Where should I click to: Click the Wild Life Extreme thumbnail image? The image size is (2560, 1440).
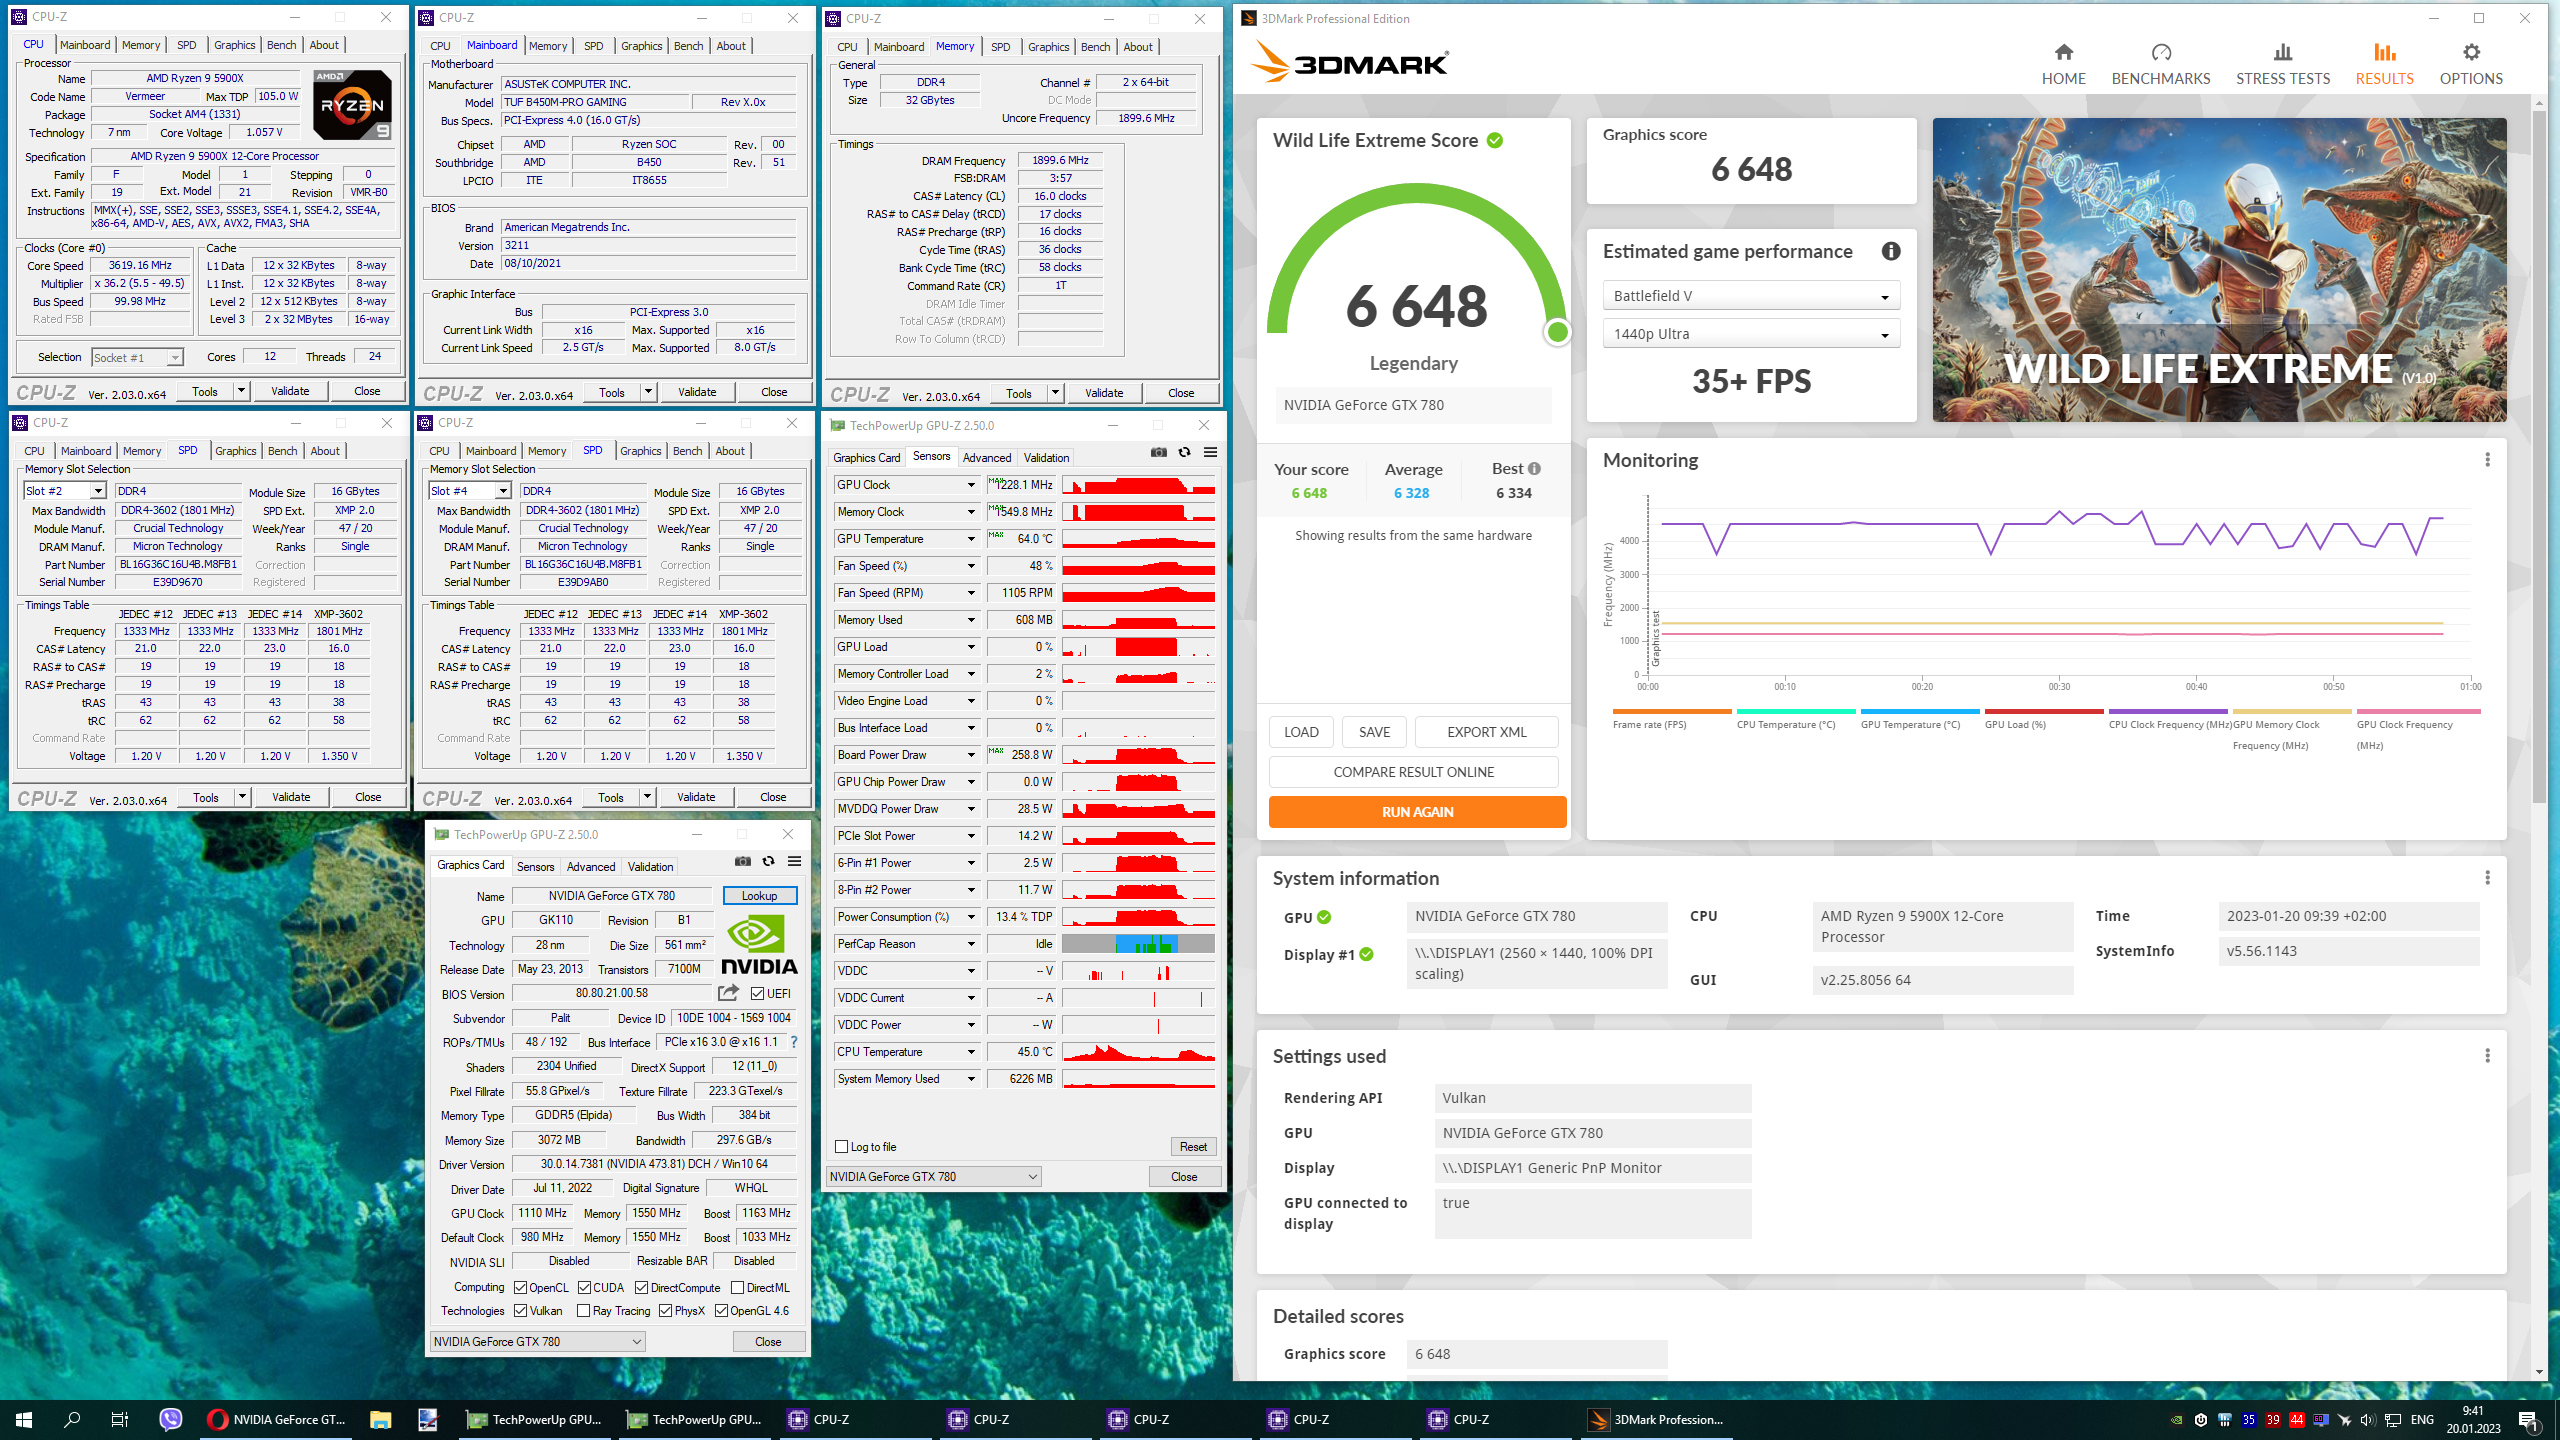click(2219, 270)
